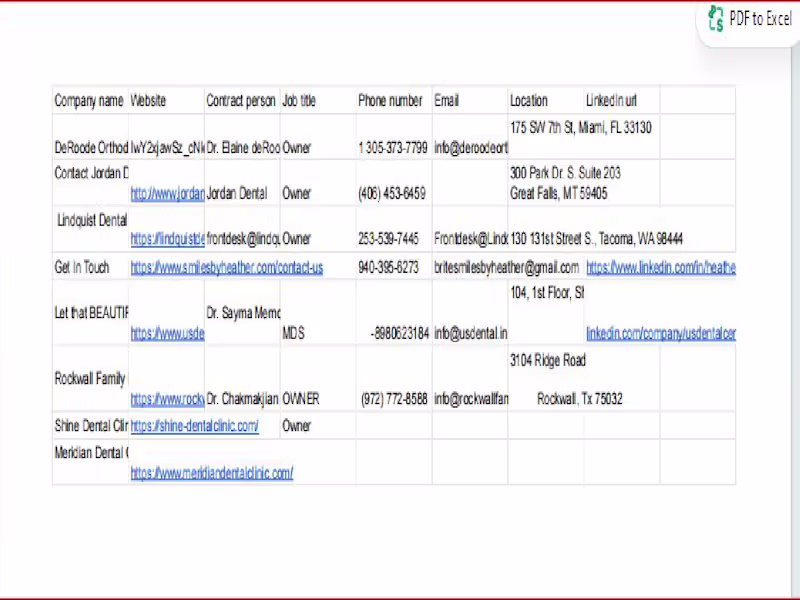Select the 3104 Ridge Road address text
This screenshot has width=800, height=600.
click(x=547, y=361)
